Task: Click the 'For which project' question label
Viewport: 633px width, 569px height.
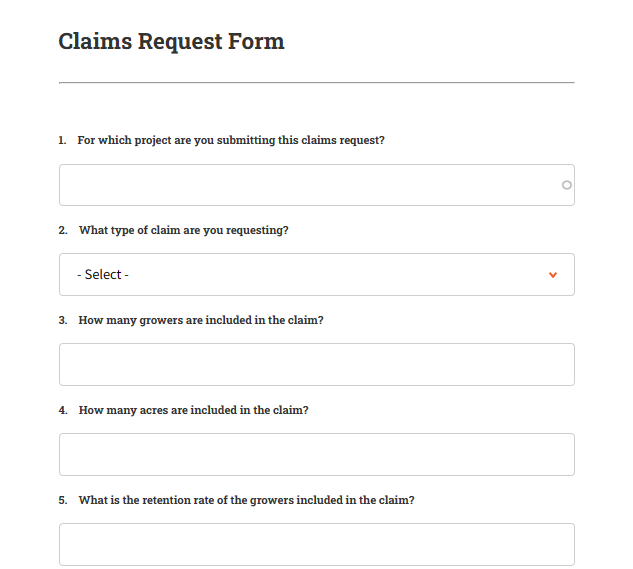Action: (231, 140)
